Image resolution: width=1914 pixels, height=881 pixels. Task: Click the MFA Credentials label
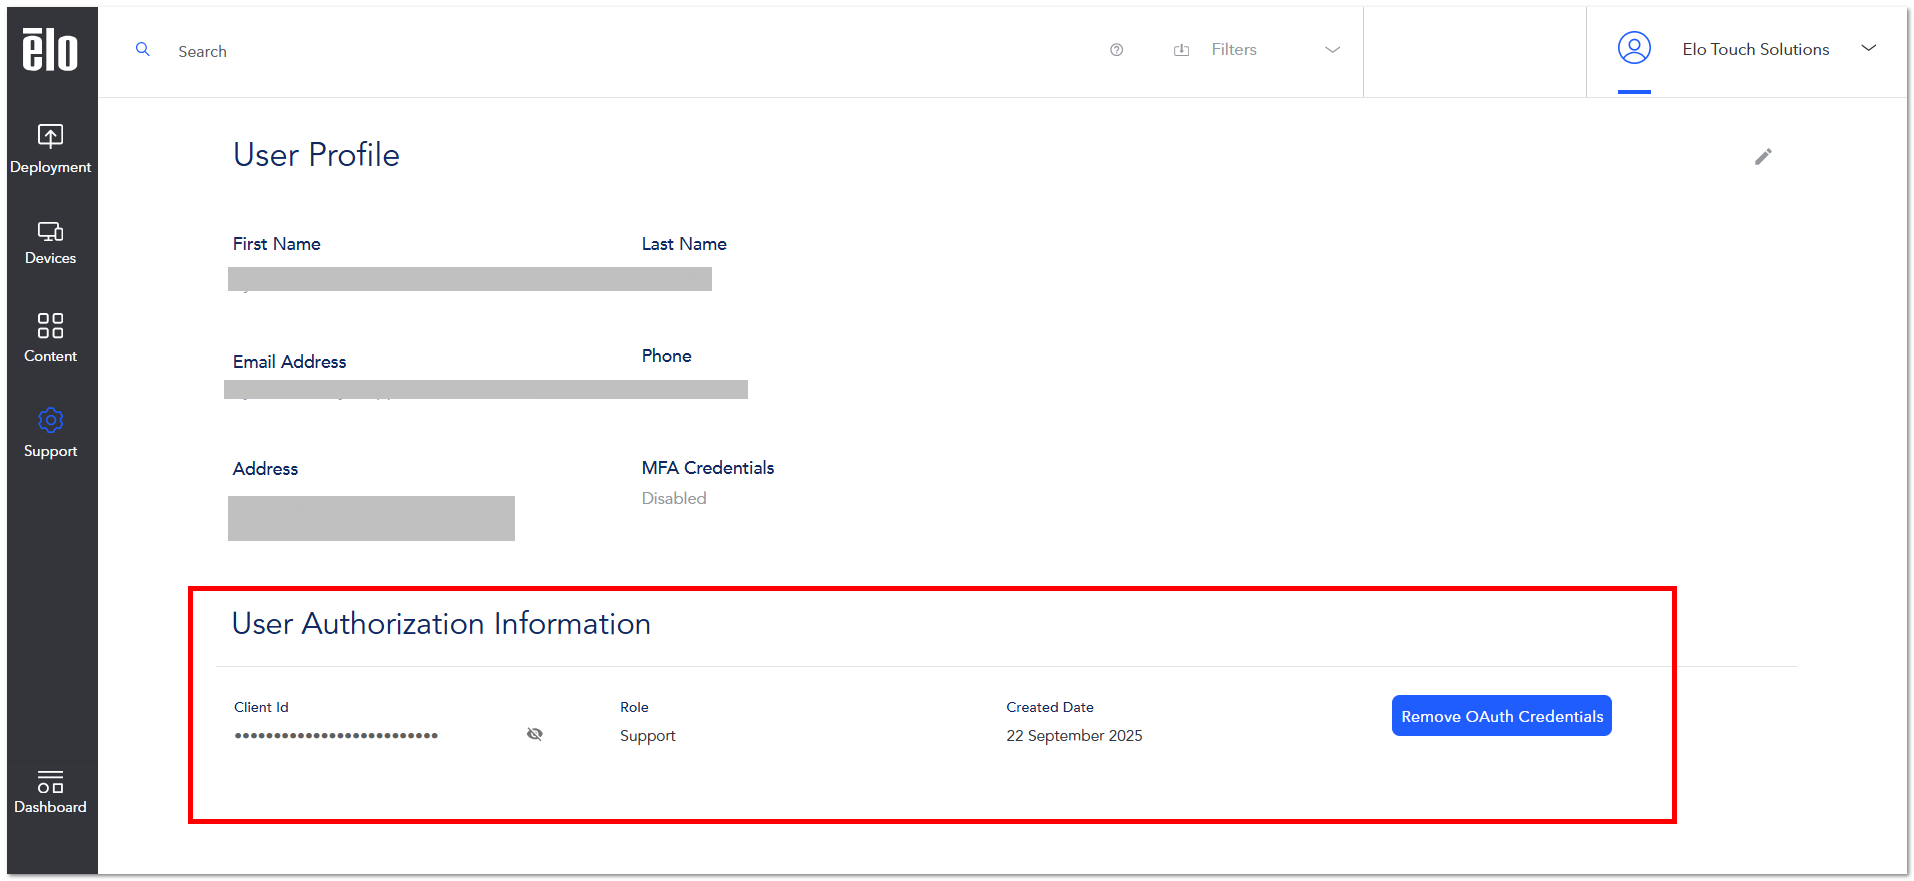[x=707, y=468]
